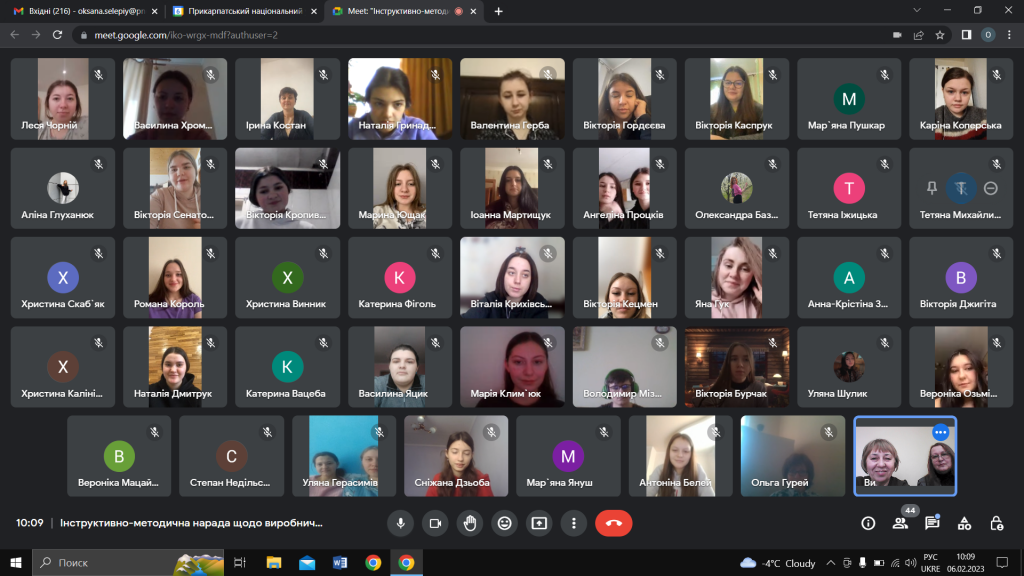This screenshot has width=1024, height=576.
Task: Open Meet more options three-dot menu
Action: [x=573, y=522]
